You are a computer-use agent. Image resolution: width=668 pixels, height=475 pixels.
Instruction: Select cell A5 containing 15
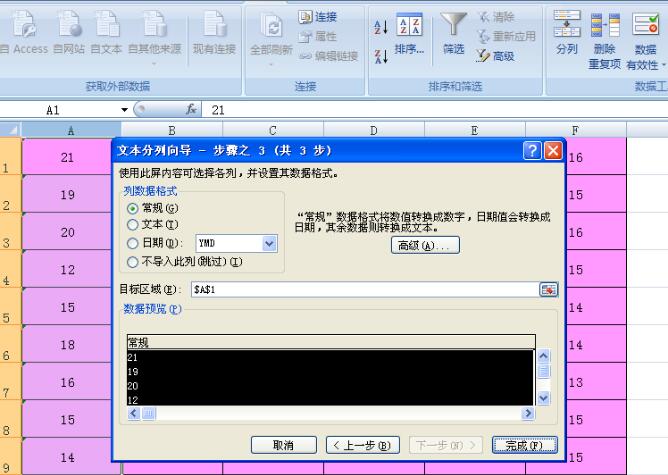click(67, 306)
